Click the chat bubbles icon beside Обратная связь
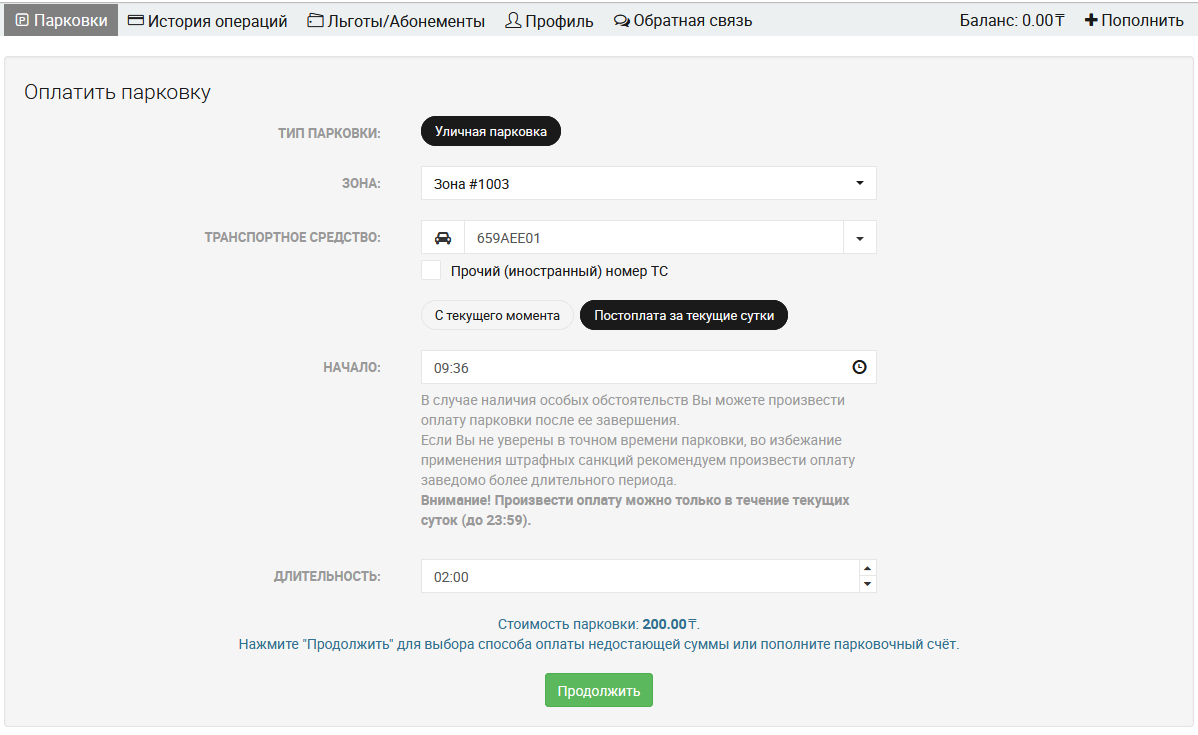This screenshot has height=735, width=1198. (621, 20)
